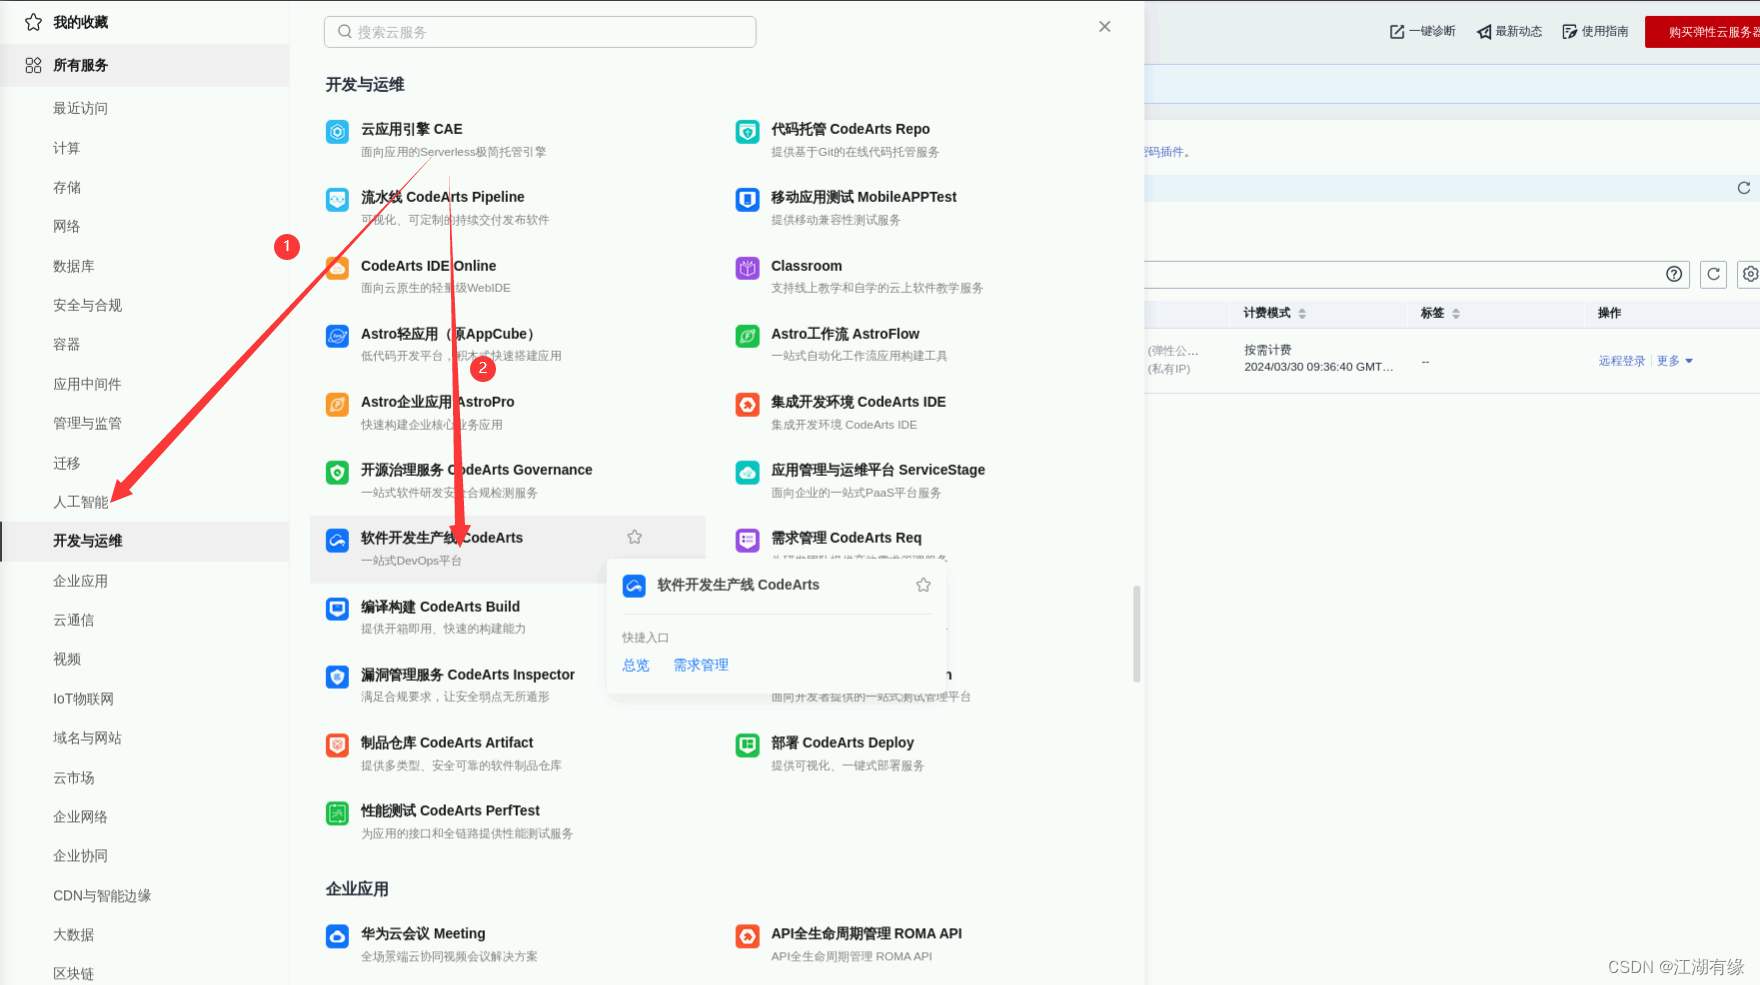Select the AstroFlow service icon

(748, 336)
